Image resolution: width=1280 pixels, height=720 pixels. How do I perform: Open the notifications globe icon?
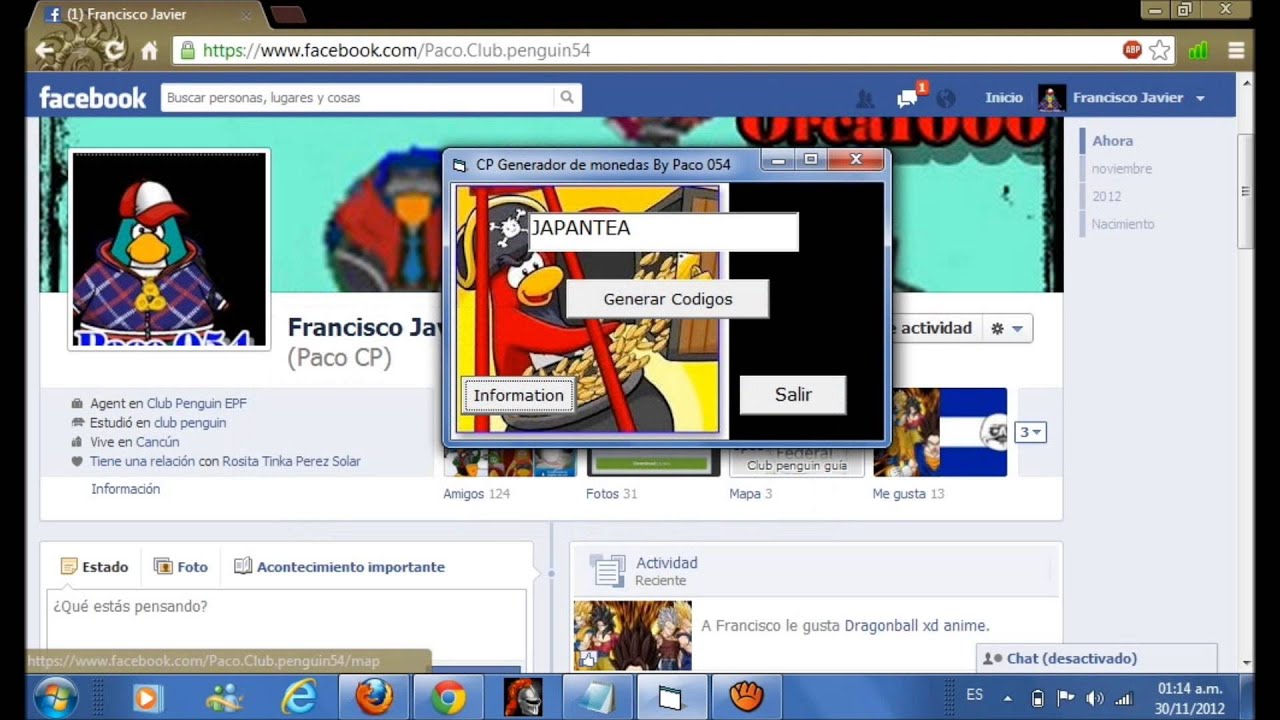click(x=945, y=98)
